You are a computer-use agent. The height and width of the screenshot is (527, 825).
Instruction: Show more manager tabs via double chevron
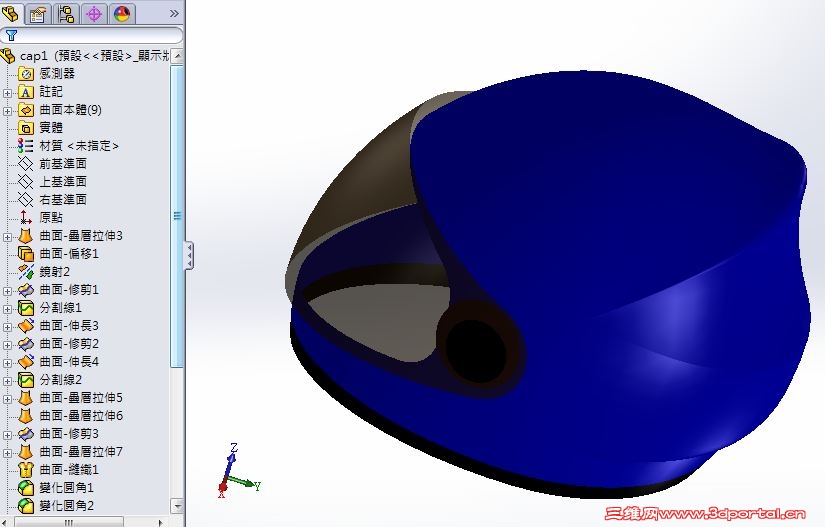(174, 14)
